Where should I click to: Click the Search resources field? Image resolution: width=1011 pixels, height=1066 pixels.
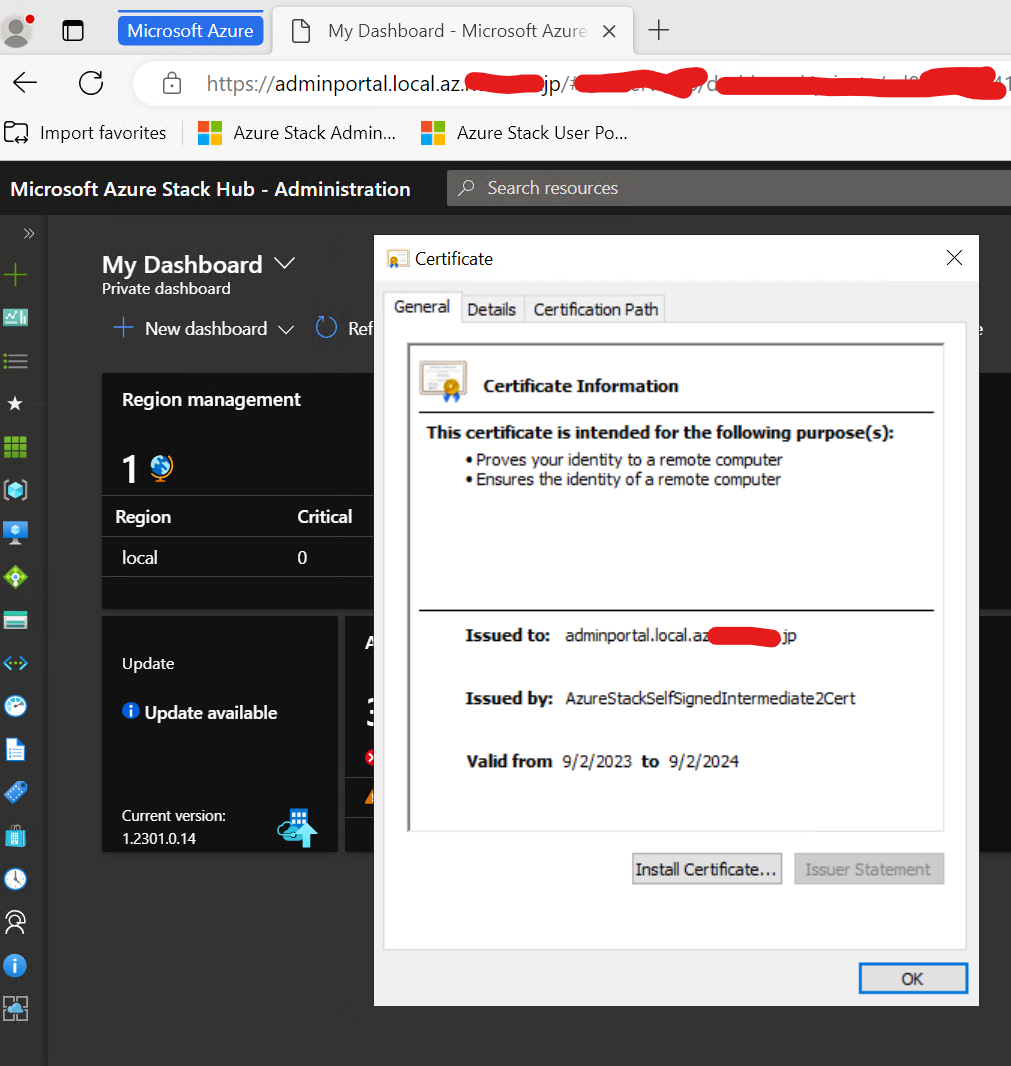tap(728, 188)
